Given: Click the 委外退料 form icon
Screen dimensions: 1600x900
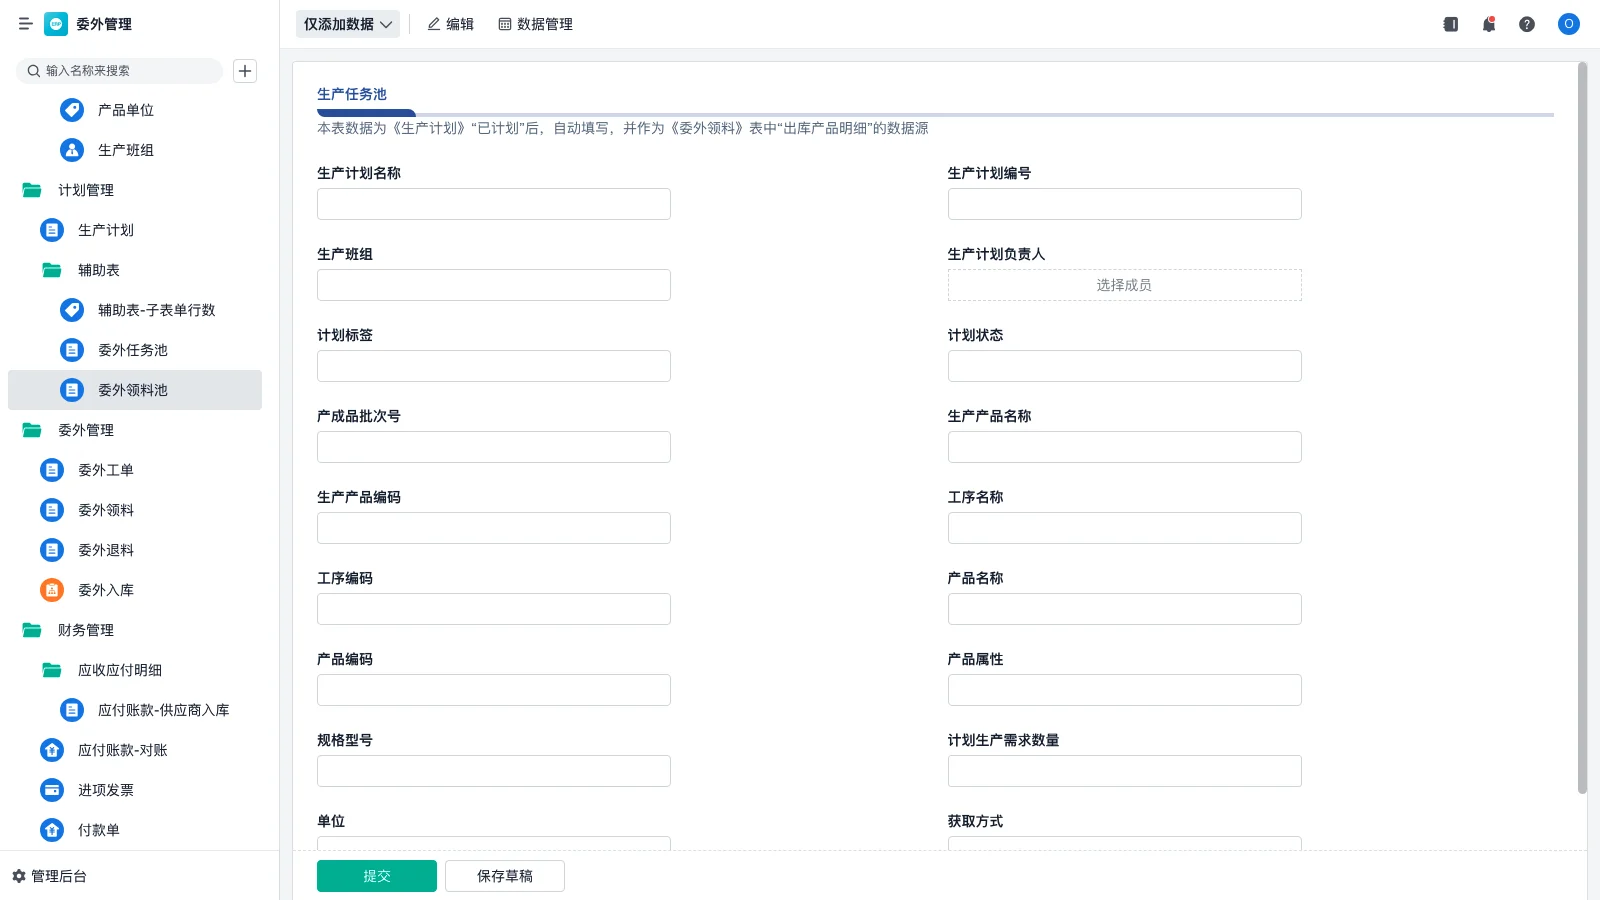Looking at the screenshot, I should point(52,550).
